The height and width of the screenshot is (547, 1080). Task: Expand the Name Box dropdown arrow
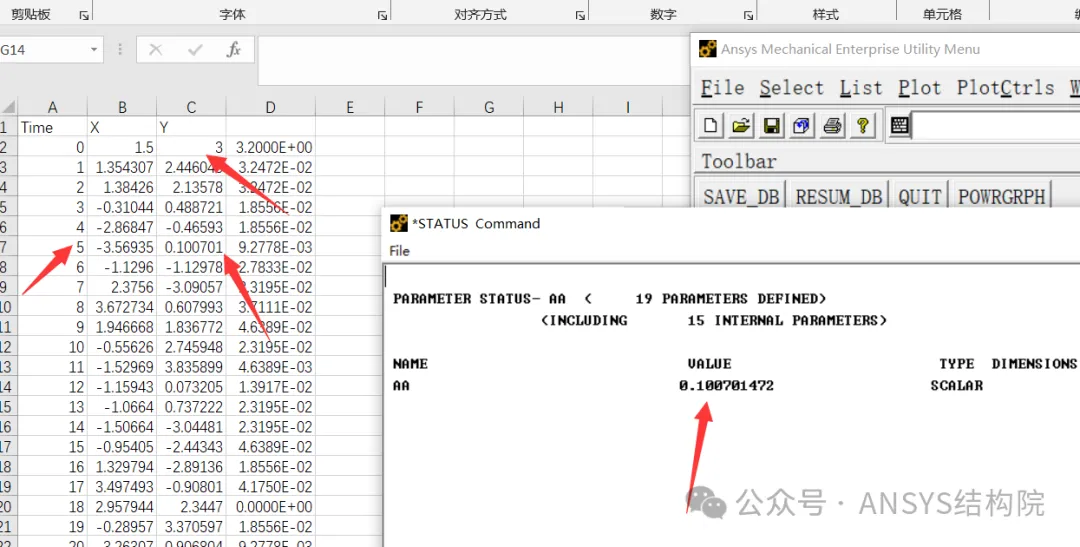[x=94, y=50]
